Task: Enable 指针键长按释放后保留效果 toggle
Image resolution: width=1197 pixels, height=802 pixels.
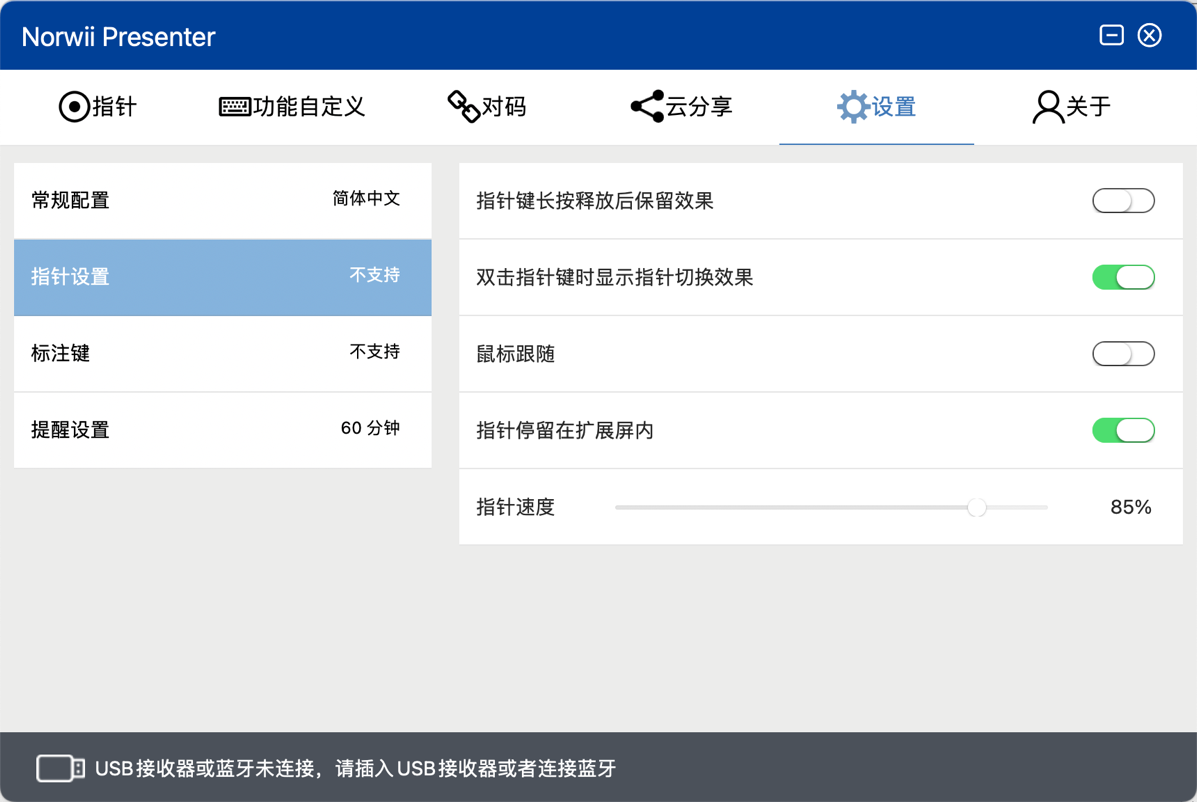Action: (x=1123, y=201)
